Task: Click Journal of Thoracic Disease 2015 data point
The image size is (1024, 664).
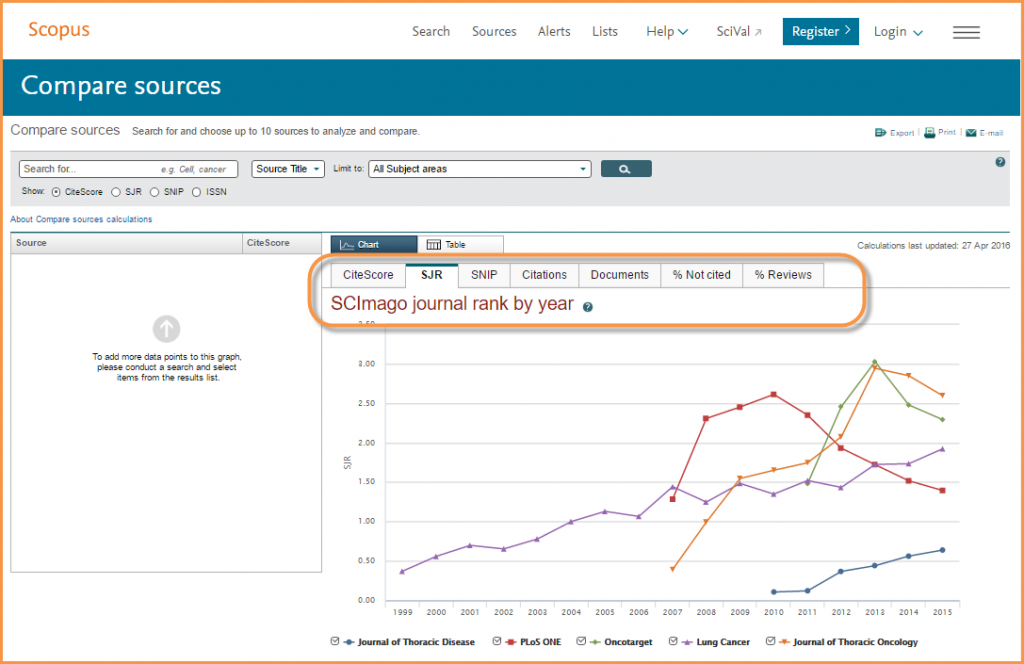Action: [942, 550]
